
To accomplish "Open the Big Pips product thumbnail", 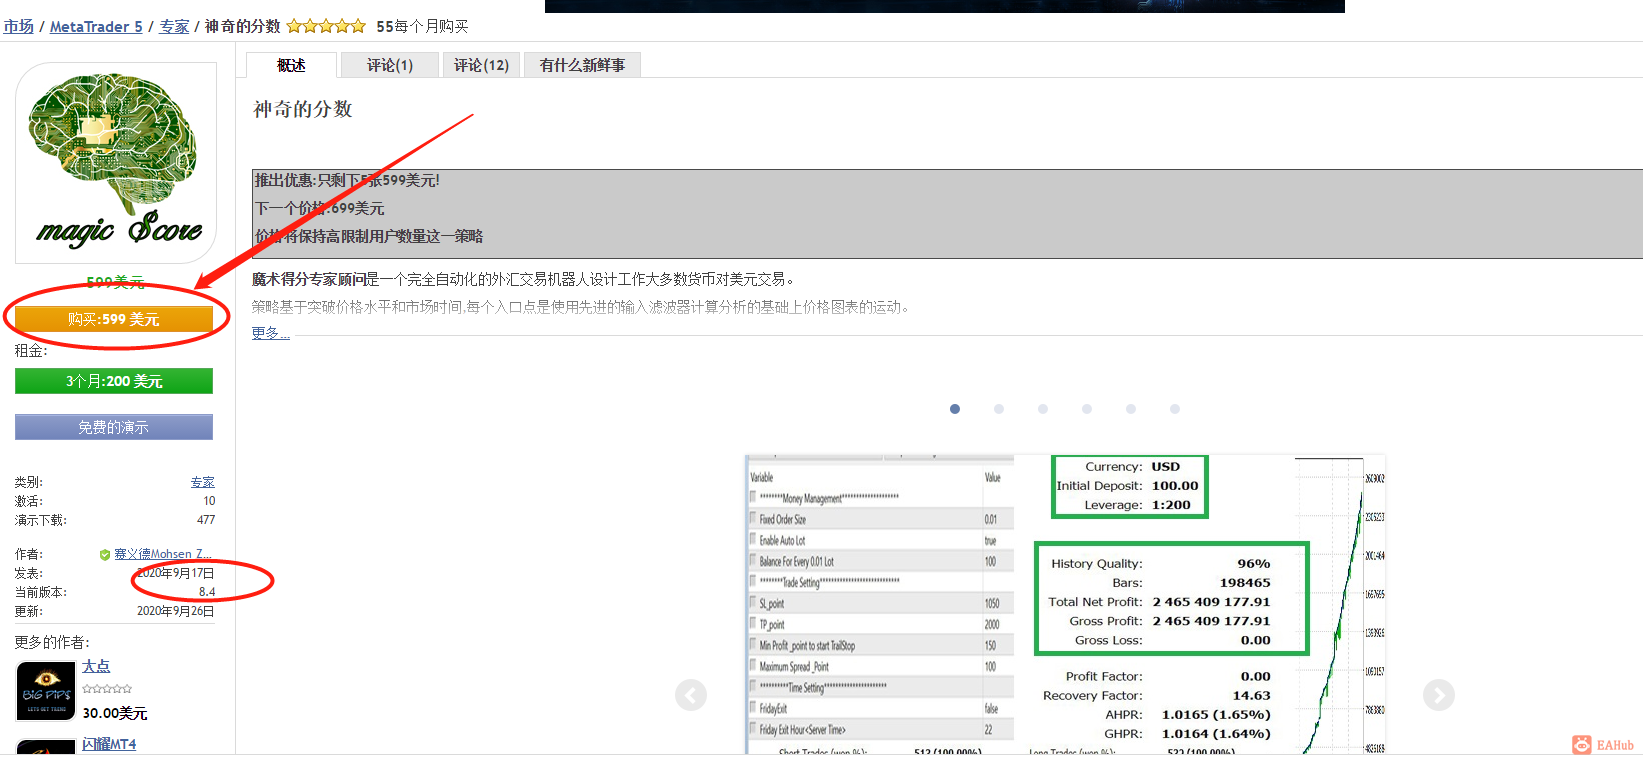I will coord(46,691).
